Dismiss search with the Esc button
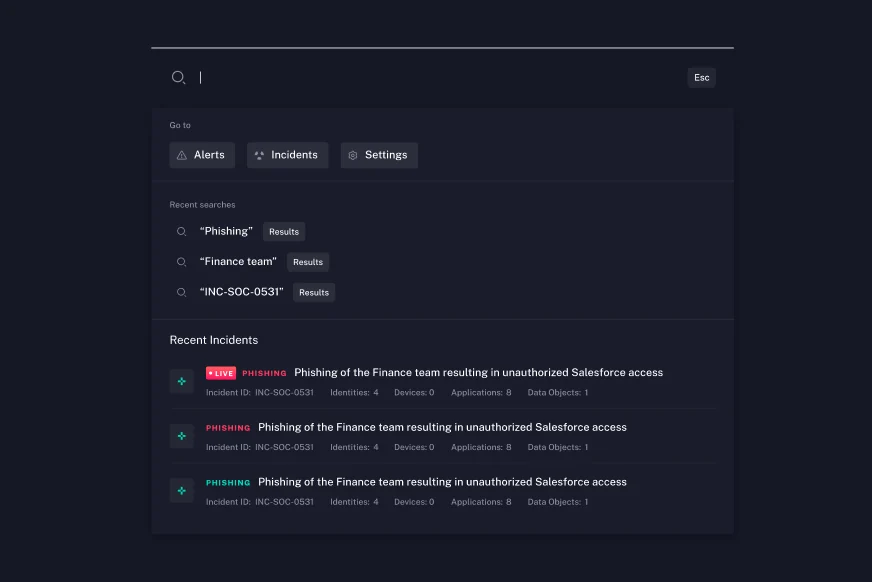This screenshot has height=582, width=872. pyautogui.click(x=701, y=77)
